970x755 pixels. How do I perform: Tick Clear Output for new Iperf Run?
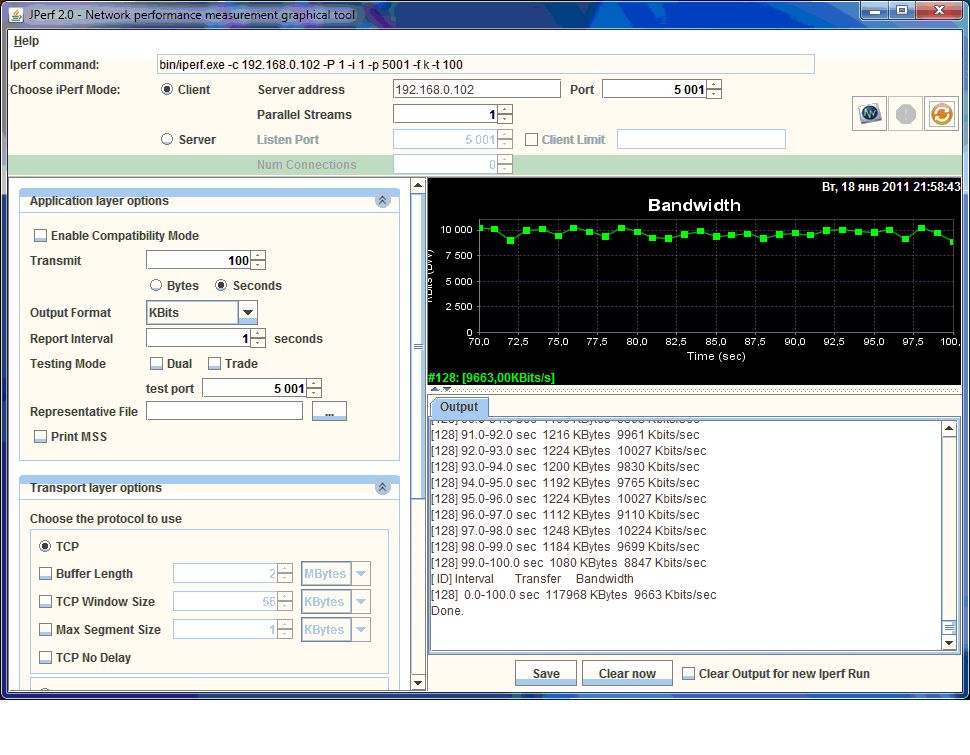(689, 674)
